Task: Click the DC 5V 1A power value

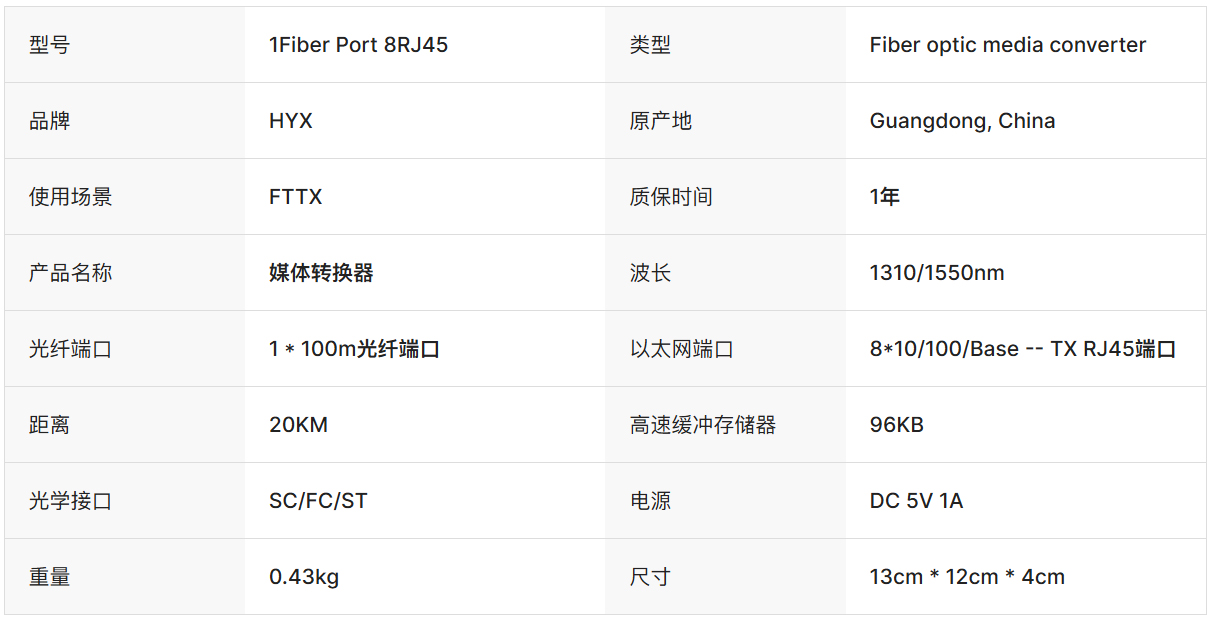Action: (916, 501)
